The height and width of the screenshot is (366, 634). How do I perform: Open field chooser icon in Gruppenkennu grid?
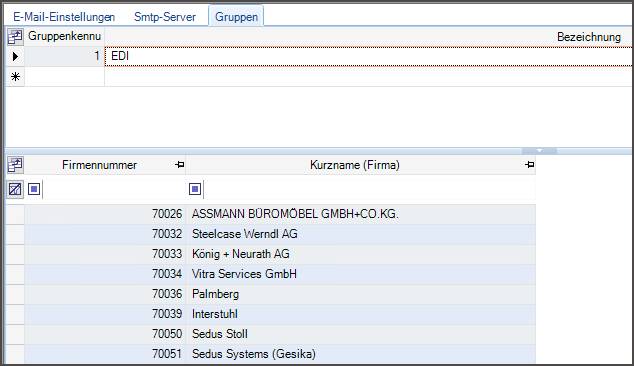coord(15,36)
